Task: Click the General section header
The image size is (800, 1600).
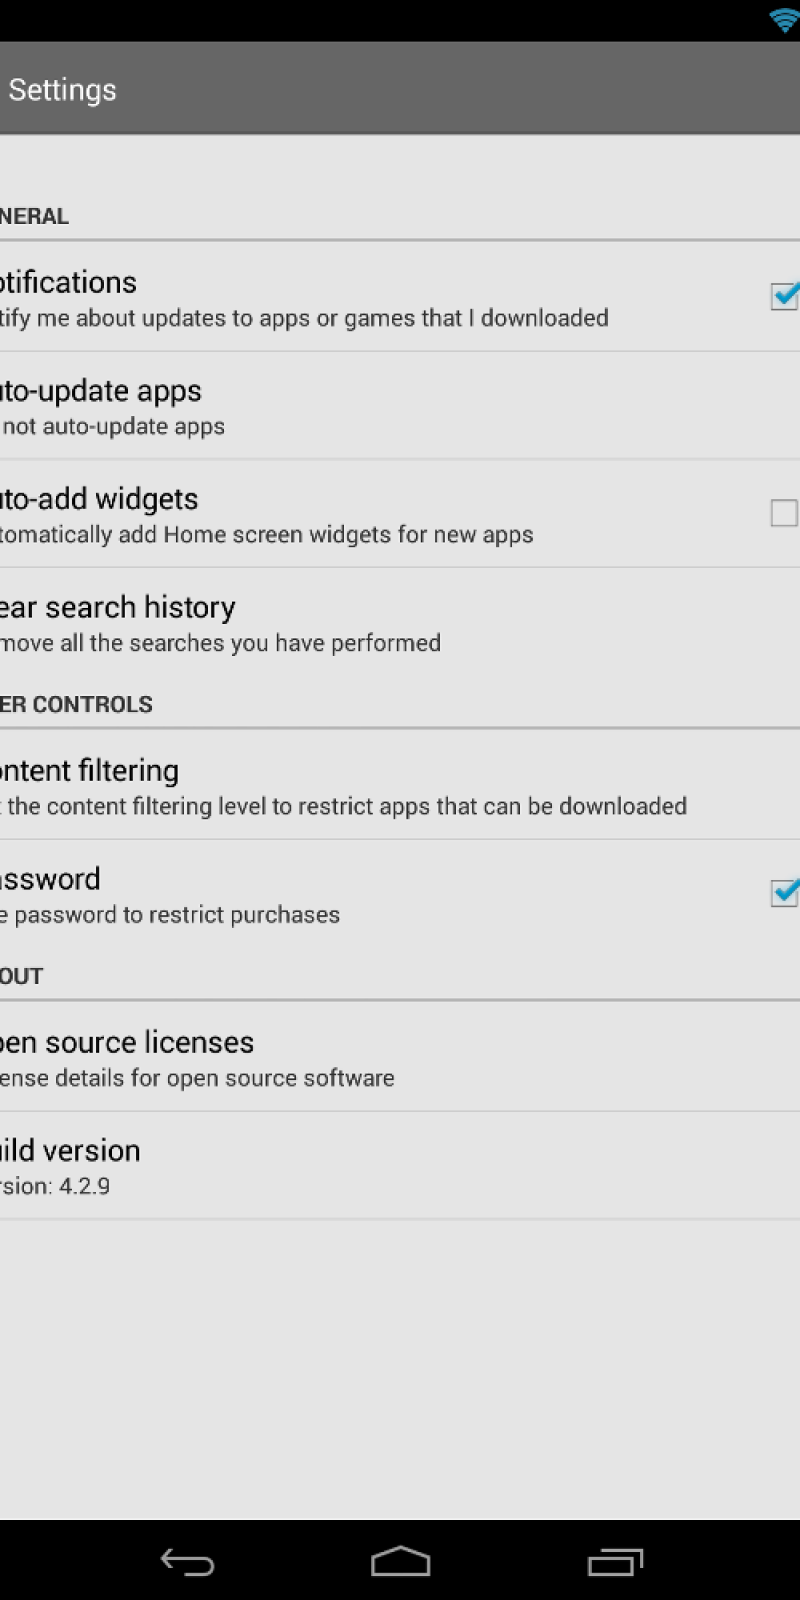Action: point(34,216)
